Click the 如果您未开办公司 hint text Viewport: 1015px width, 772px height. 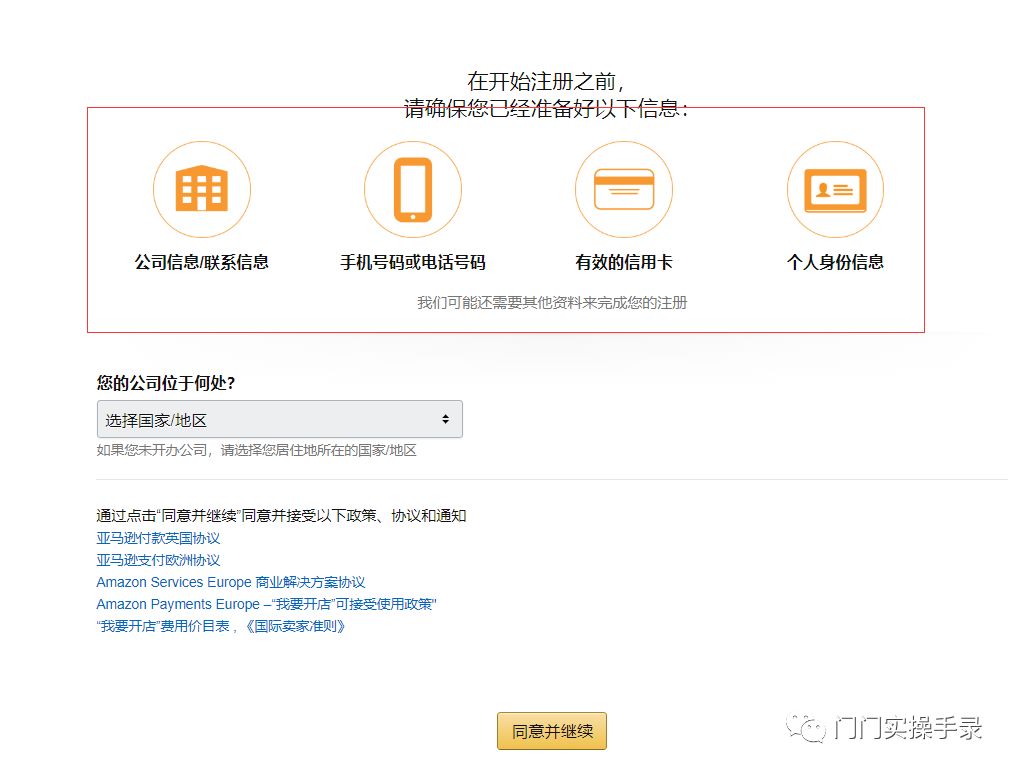[256, 450]
